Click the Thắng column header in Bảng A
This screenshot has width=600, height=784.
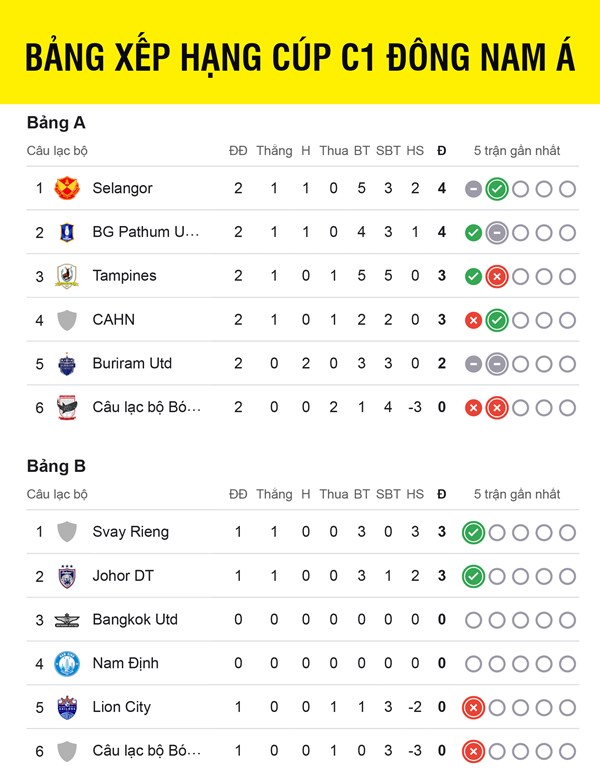point(274,151)
